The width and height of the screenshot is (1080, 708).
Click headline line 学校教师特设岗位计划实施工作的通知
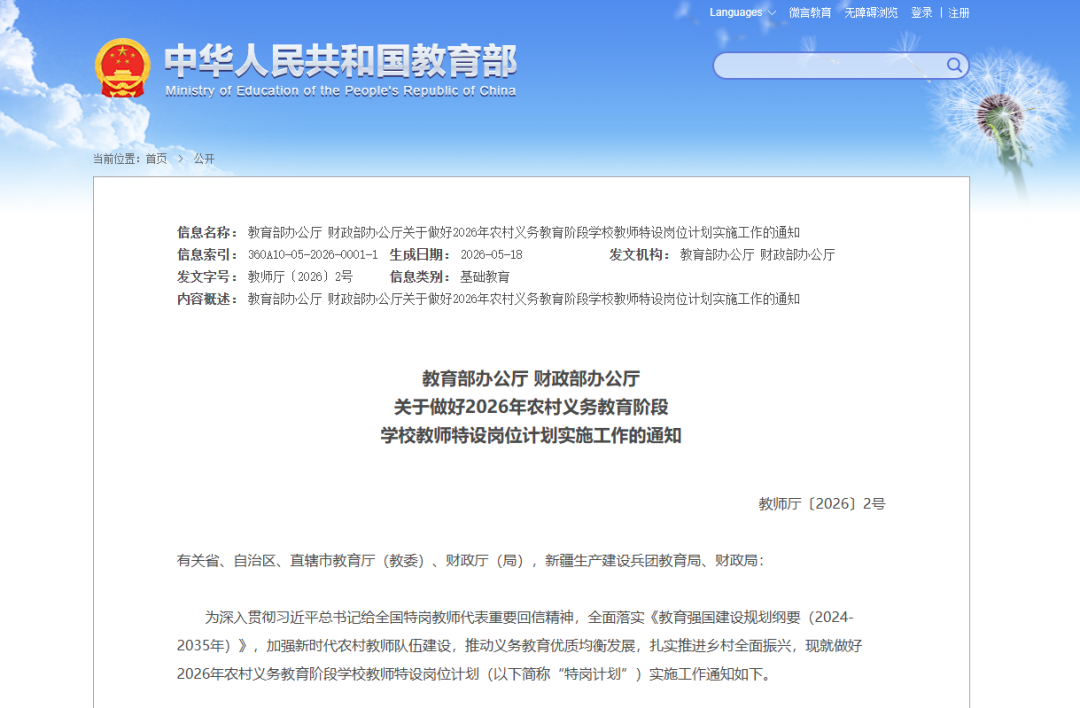coord(531,435)
